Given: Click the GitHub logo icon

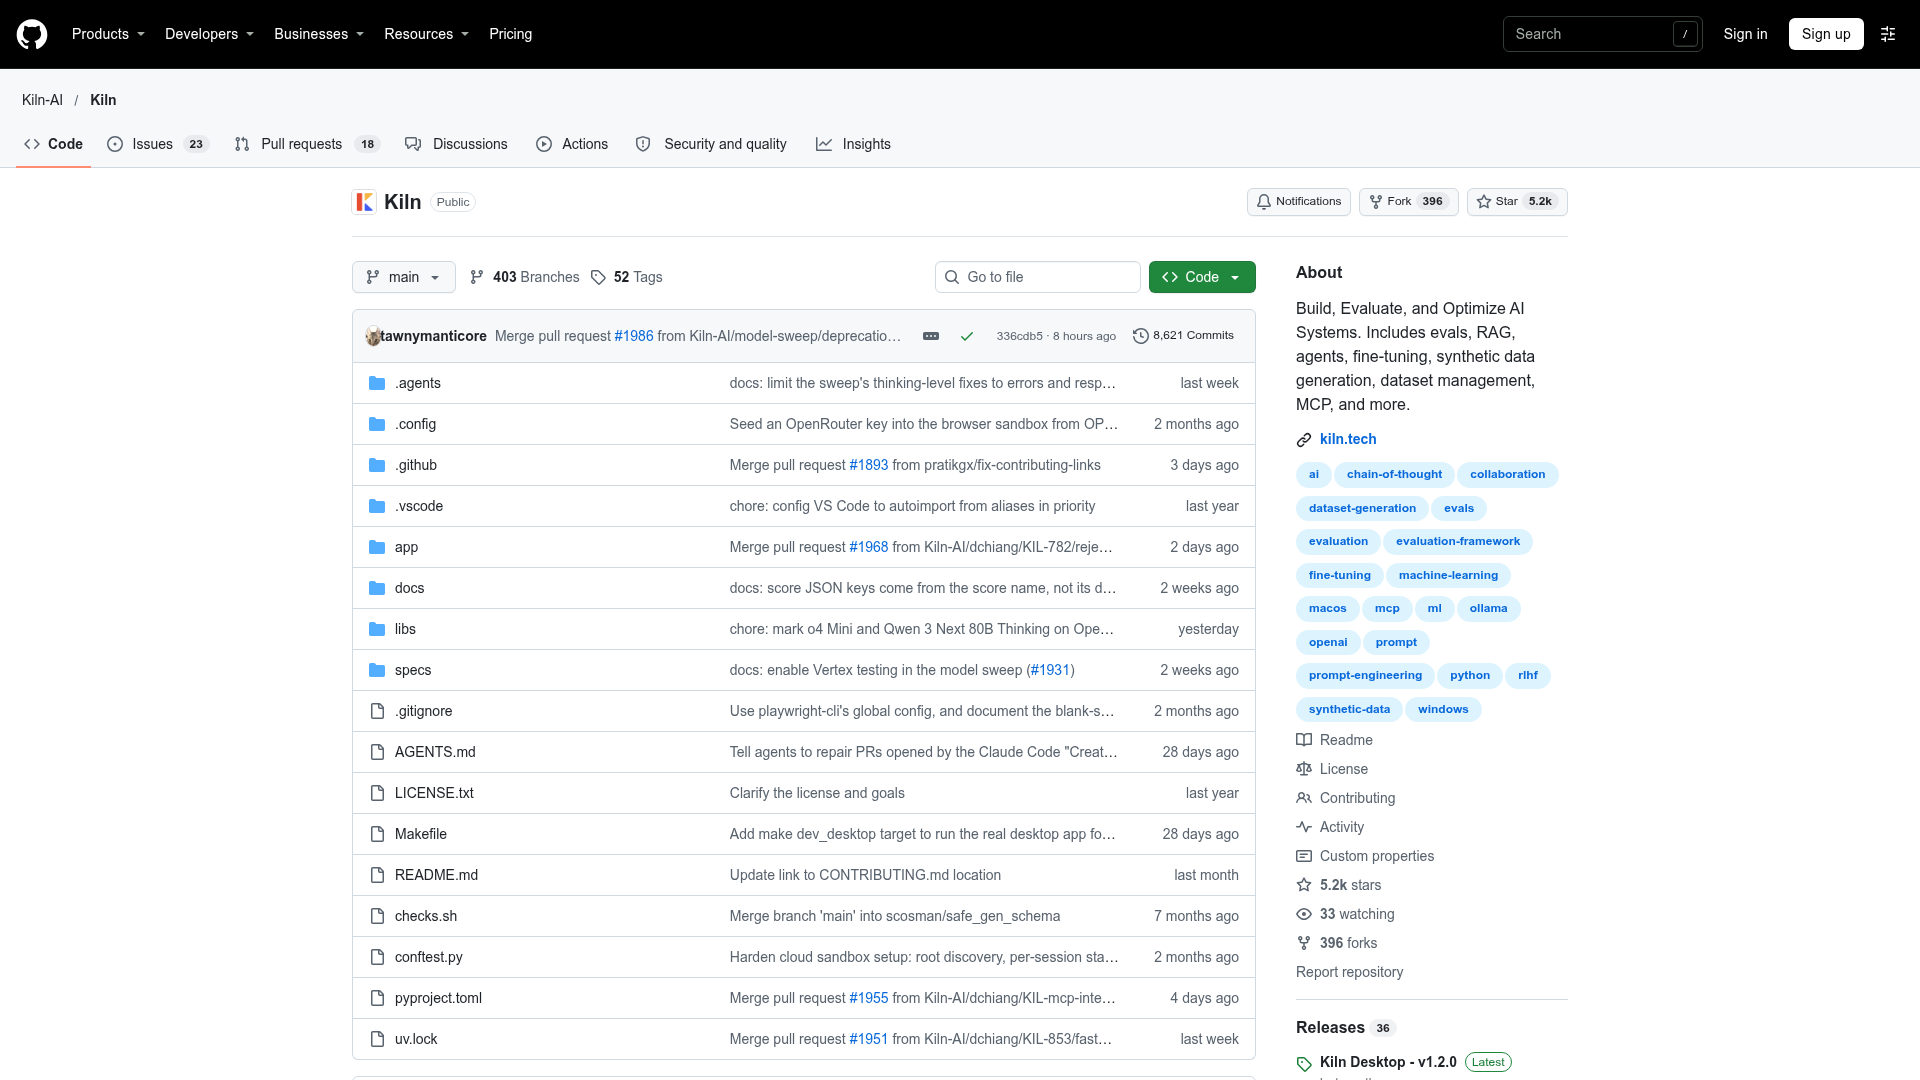Looking at the screenshot, I should (32, 34).
